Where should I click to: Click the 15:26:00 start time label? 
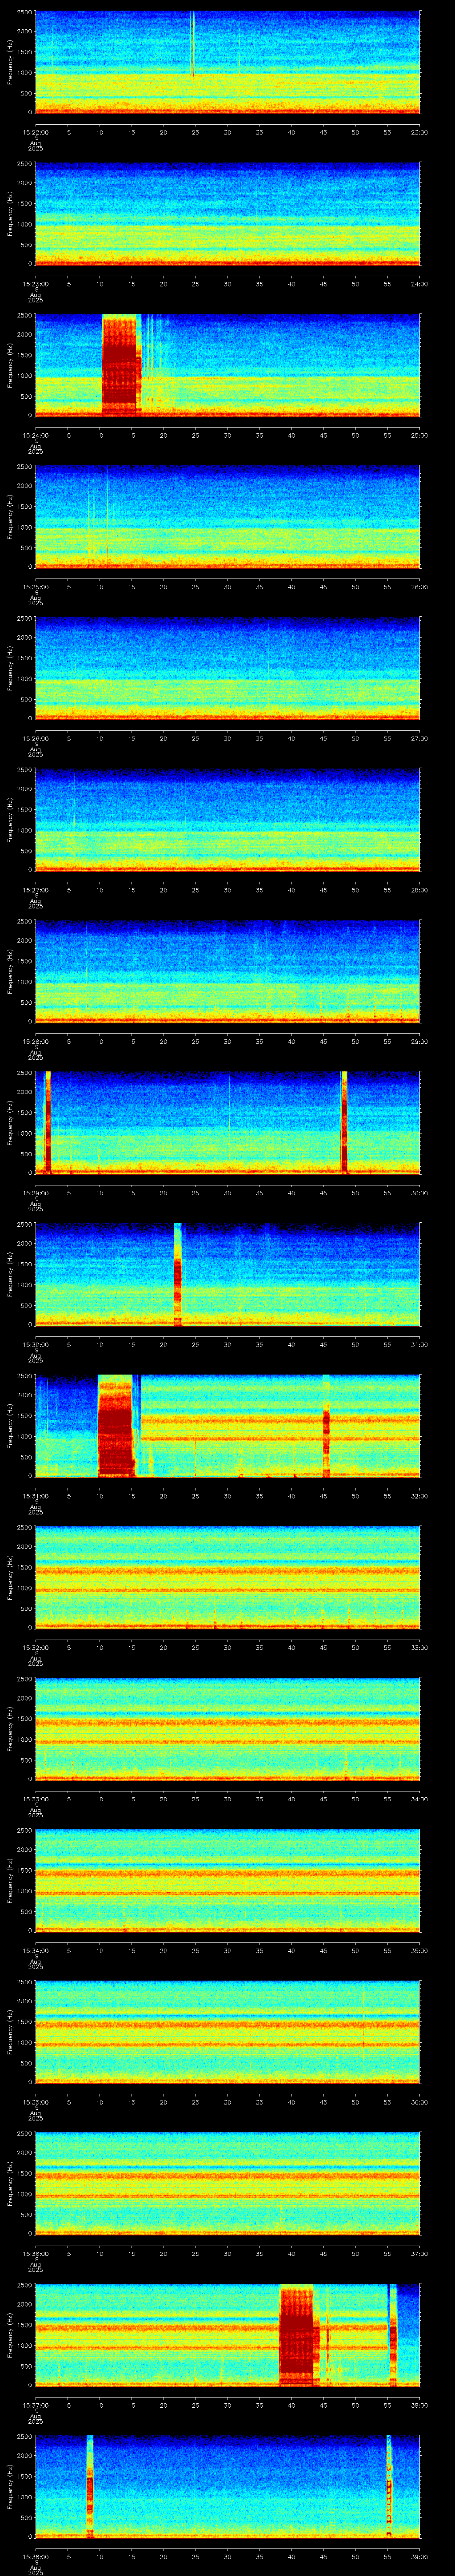point(35,738)
